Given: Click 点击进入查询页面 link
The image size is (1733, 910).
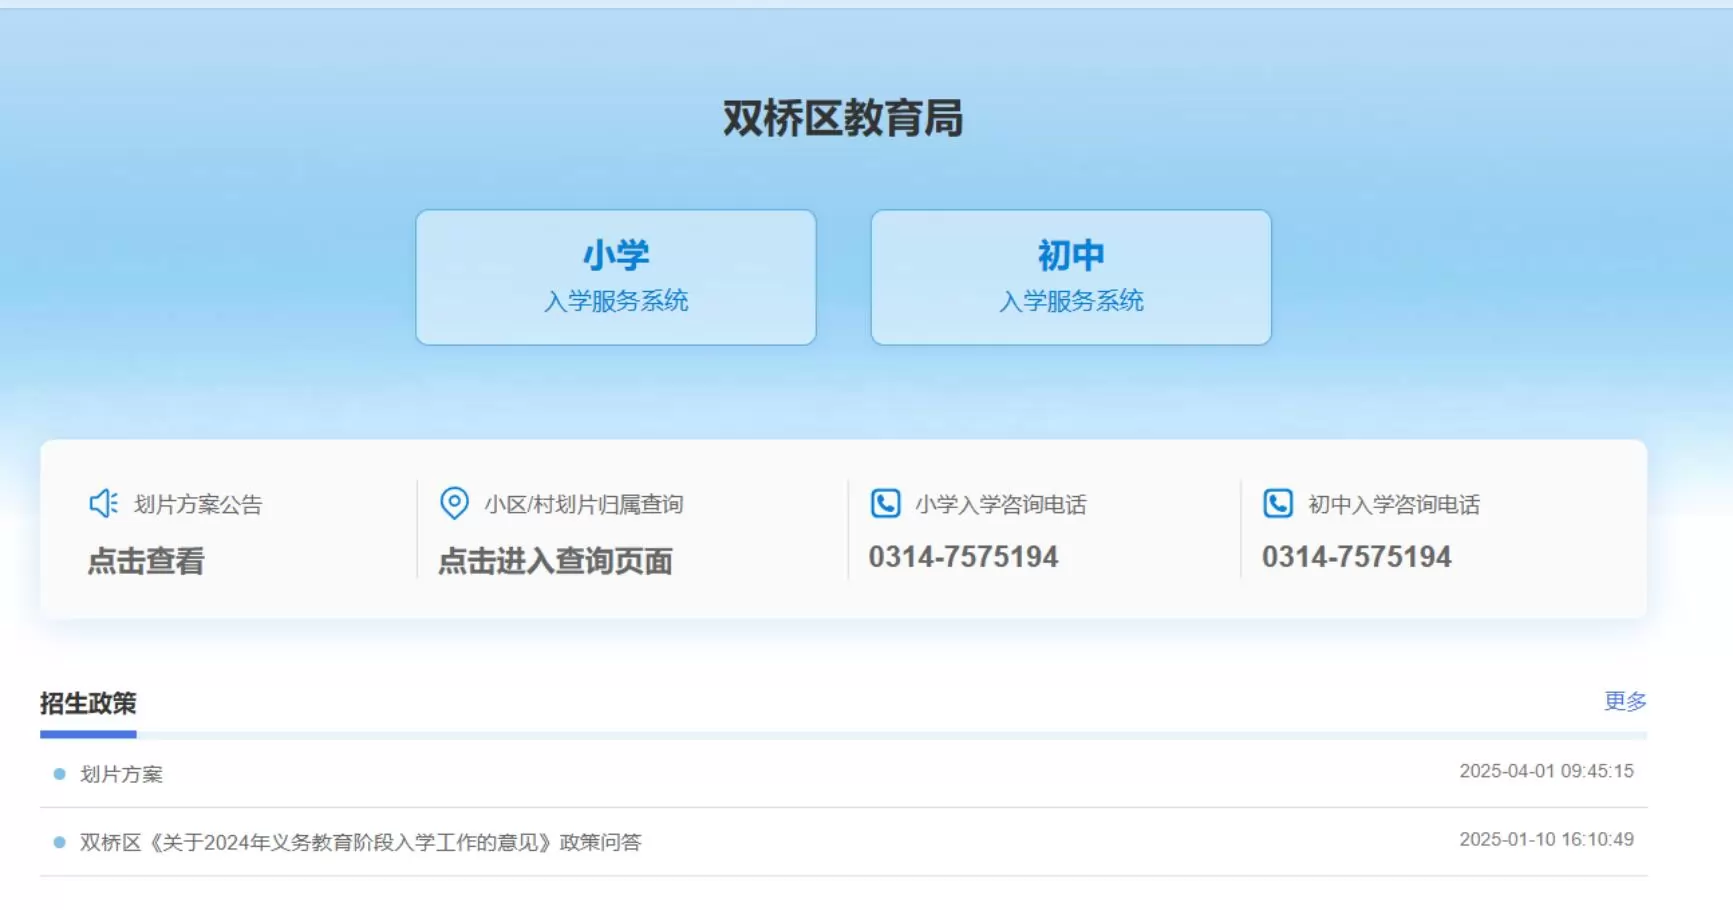Looking at the screenshot, I should [555, 561].
